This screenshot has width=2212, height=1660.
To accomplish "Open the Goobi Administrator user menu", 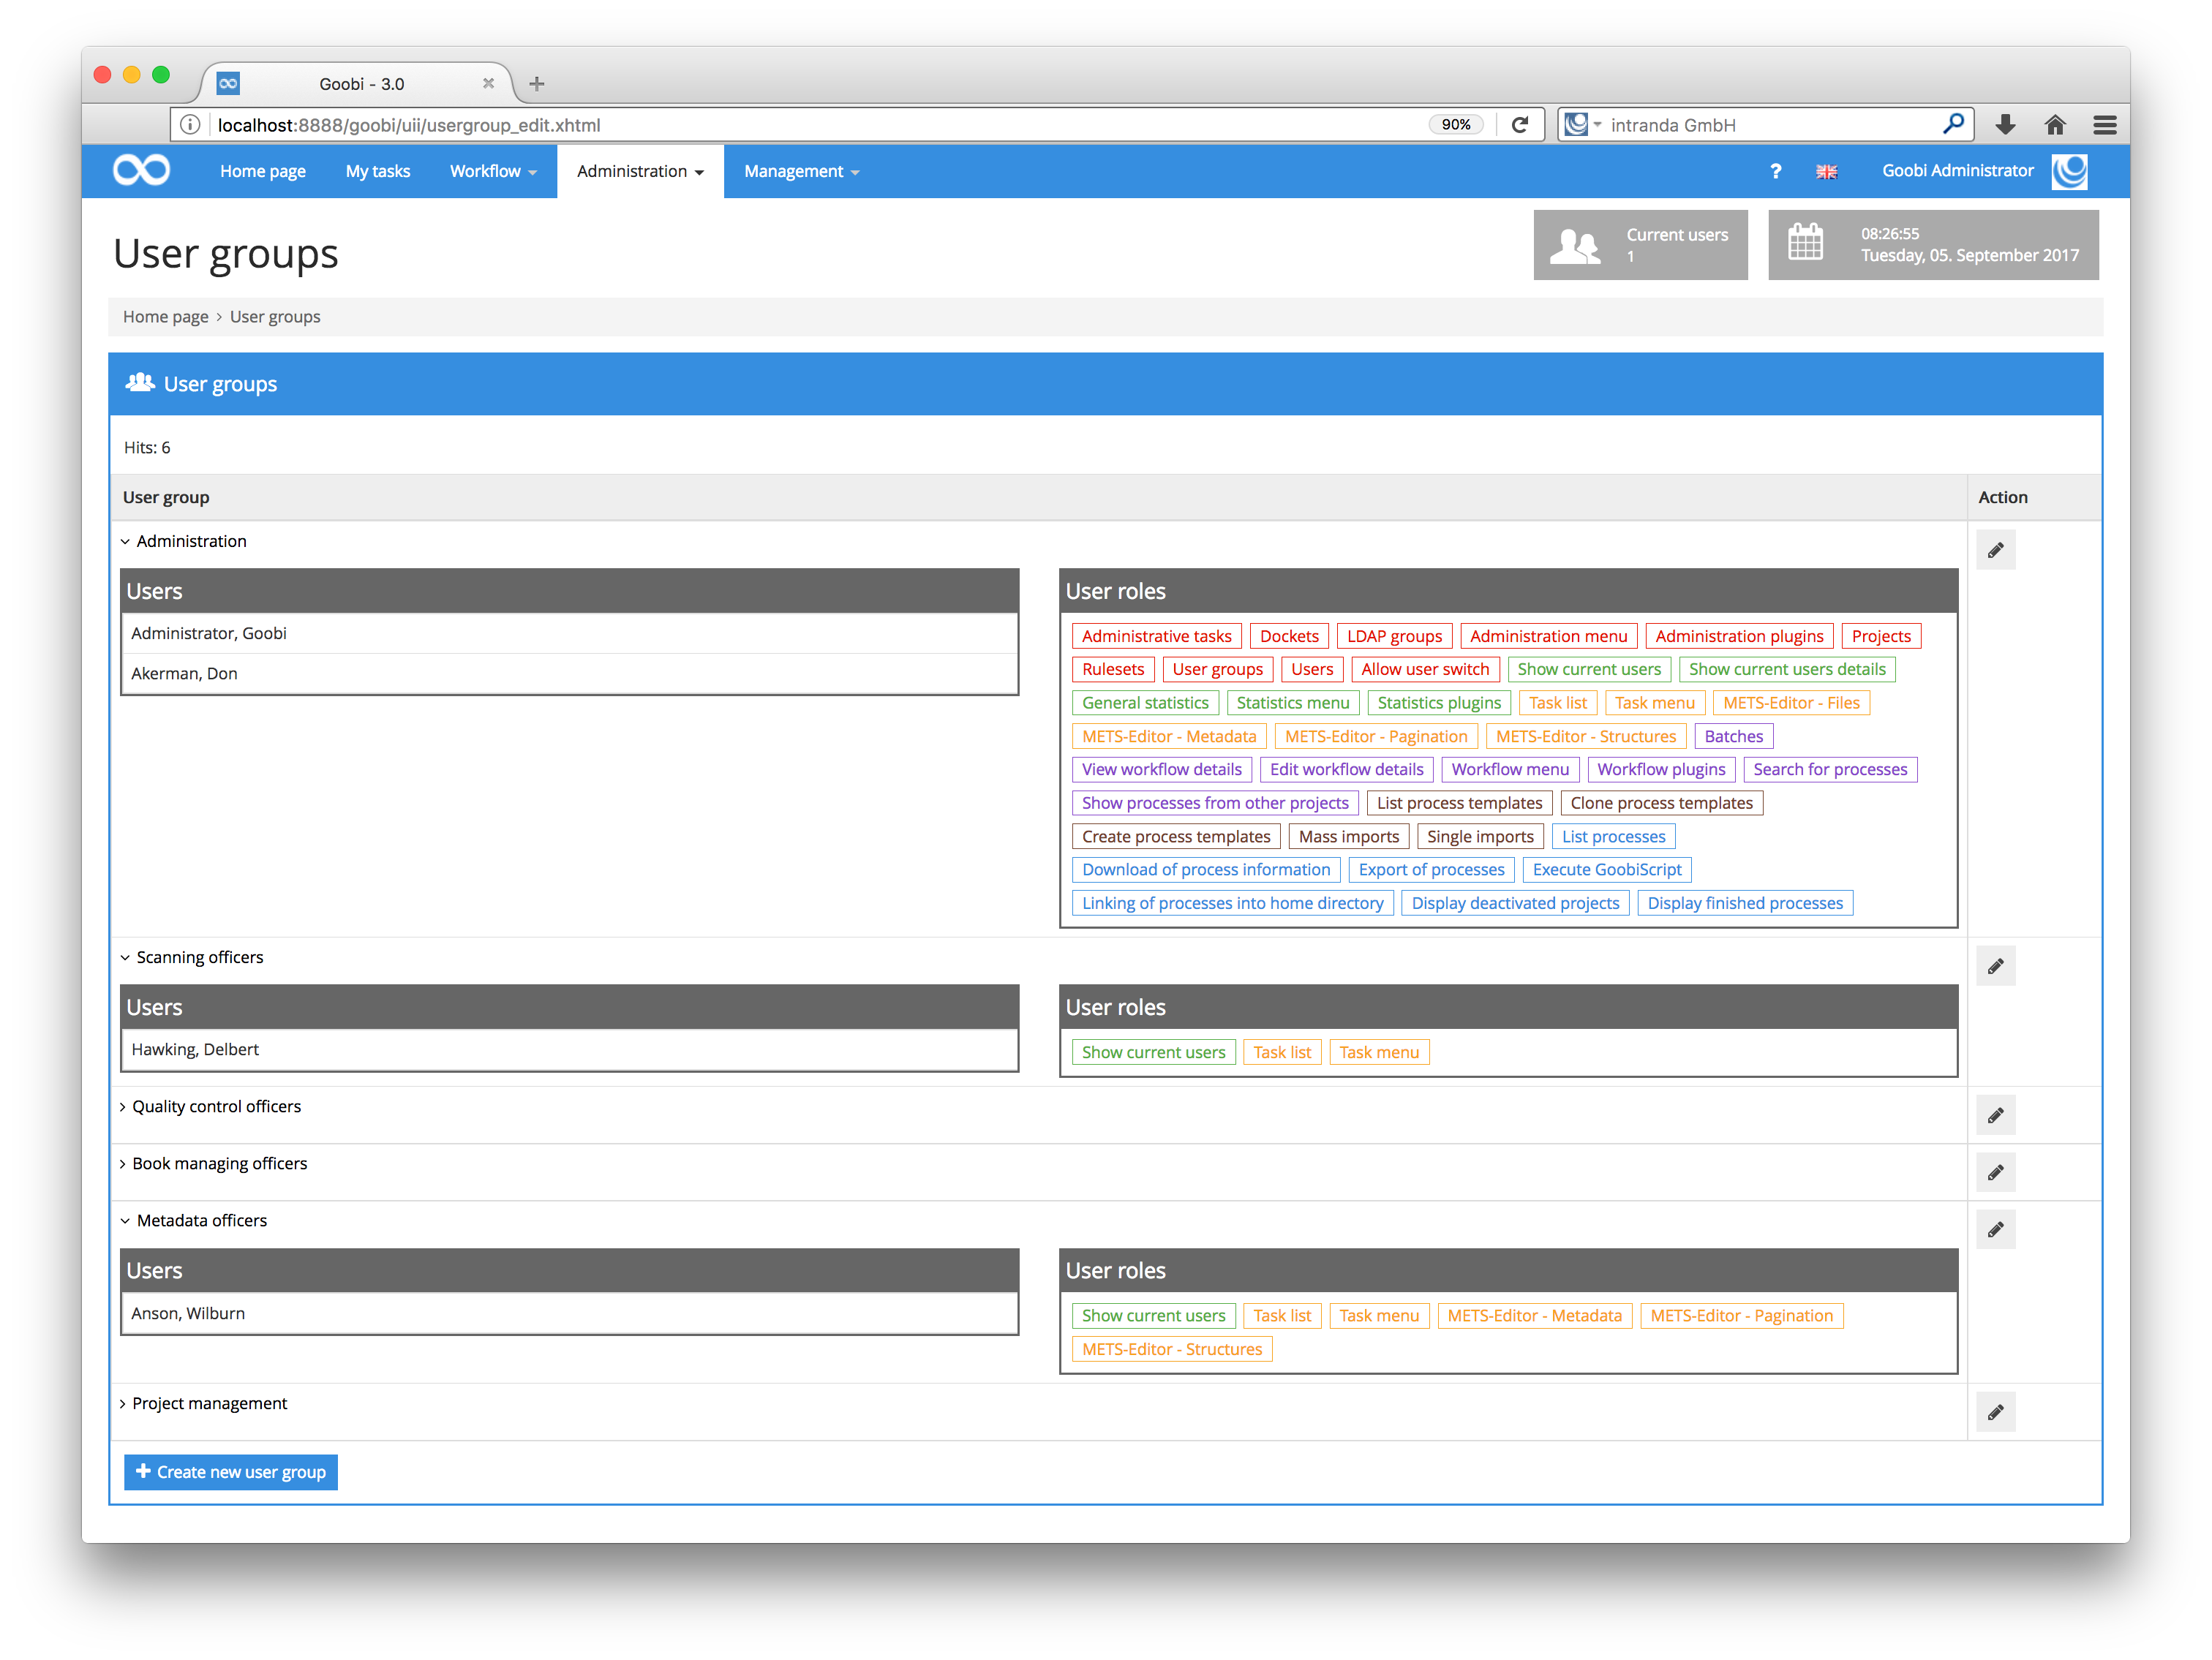I will [x=1957, y=170].
